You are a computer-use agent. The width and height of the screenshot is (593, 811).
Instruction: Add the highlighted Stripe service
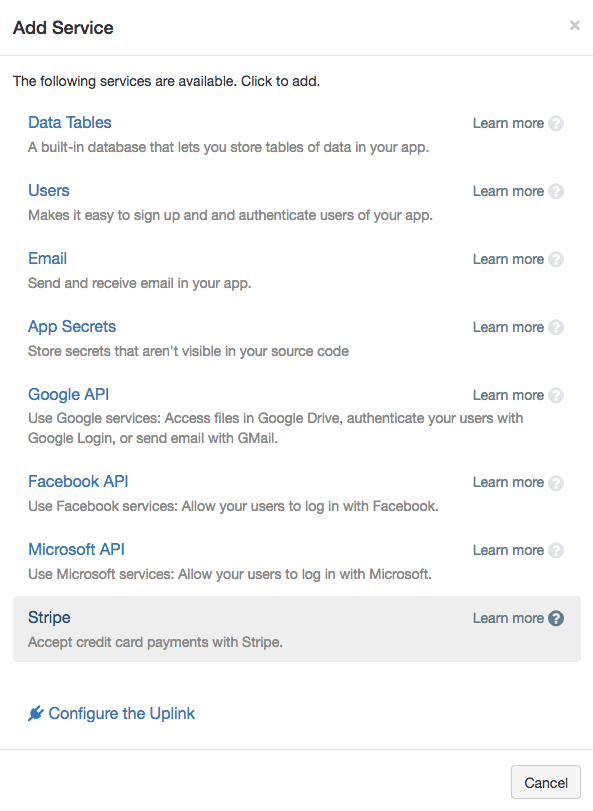297,629
